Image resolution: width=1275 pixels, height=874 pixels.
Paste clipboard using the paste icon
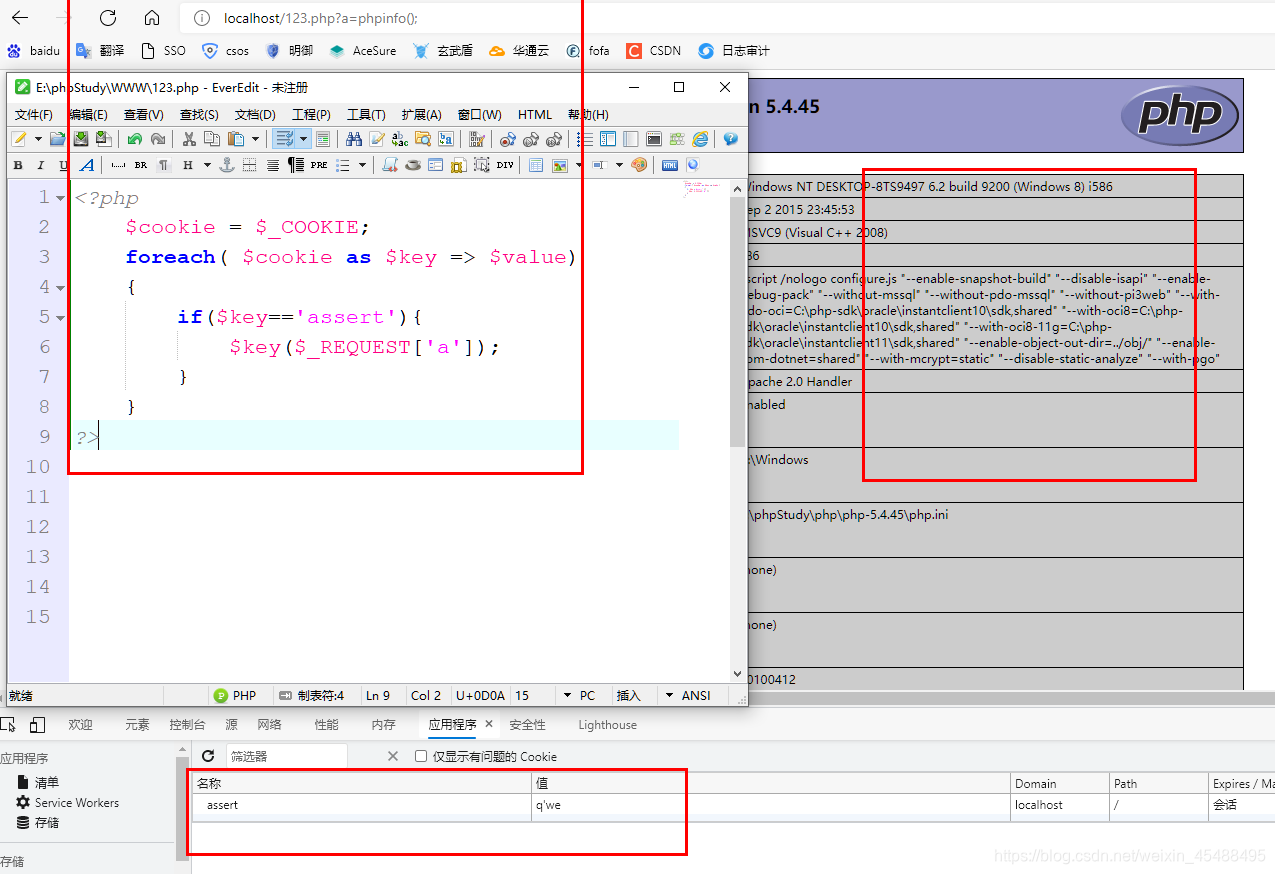235,139
